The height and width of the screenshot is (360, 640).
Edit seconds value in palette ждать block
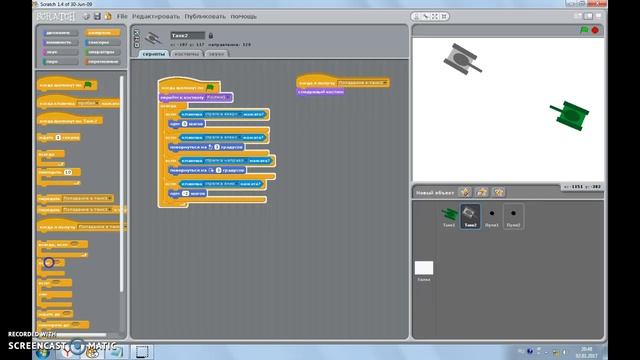coord(58,138)
